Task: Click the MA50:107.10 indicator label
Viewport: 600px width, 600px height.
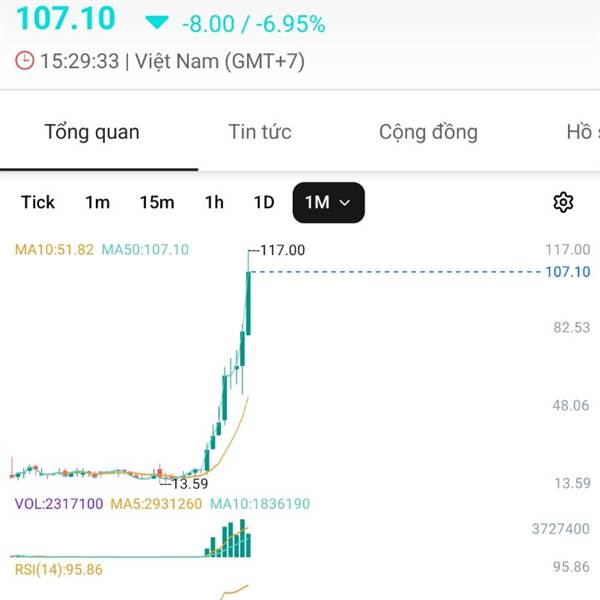Action: click(145, 250)
